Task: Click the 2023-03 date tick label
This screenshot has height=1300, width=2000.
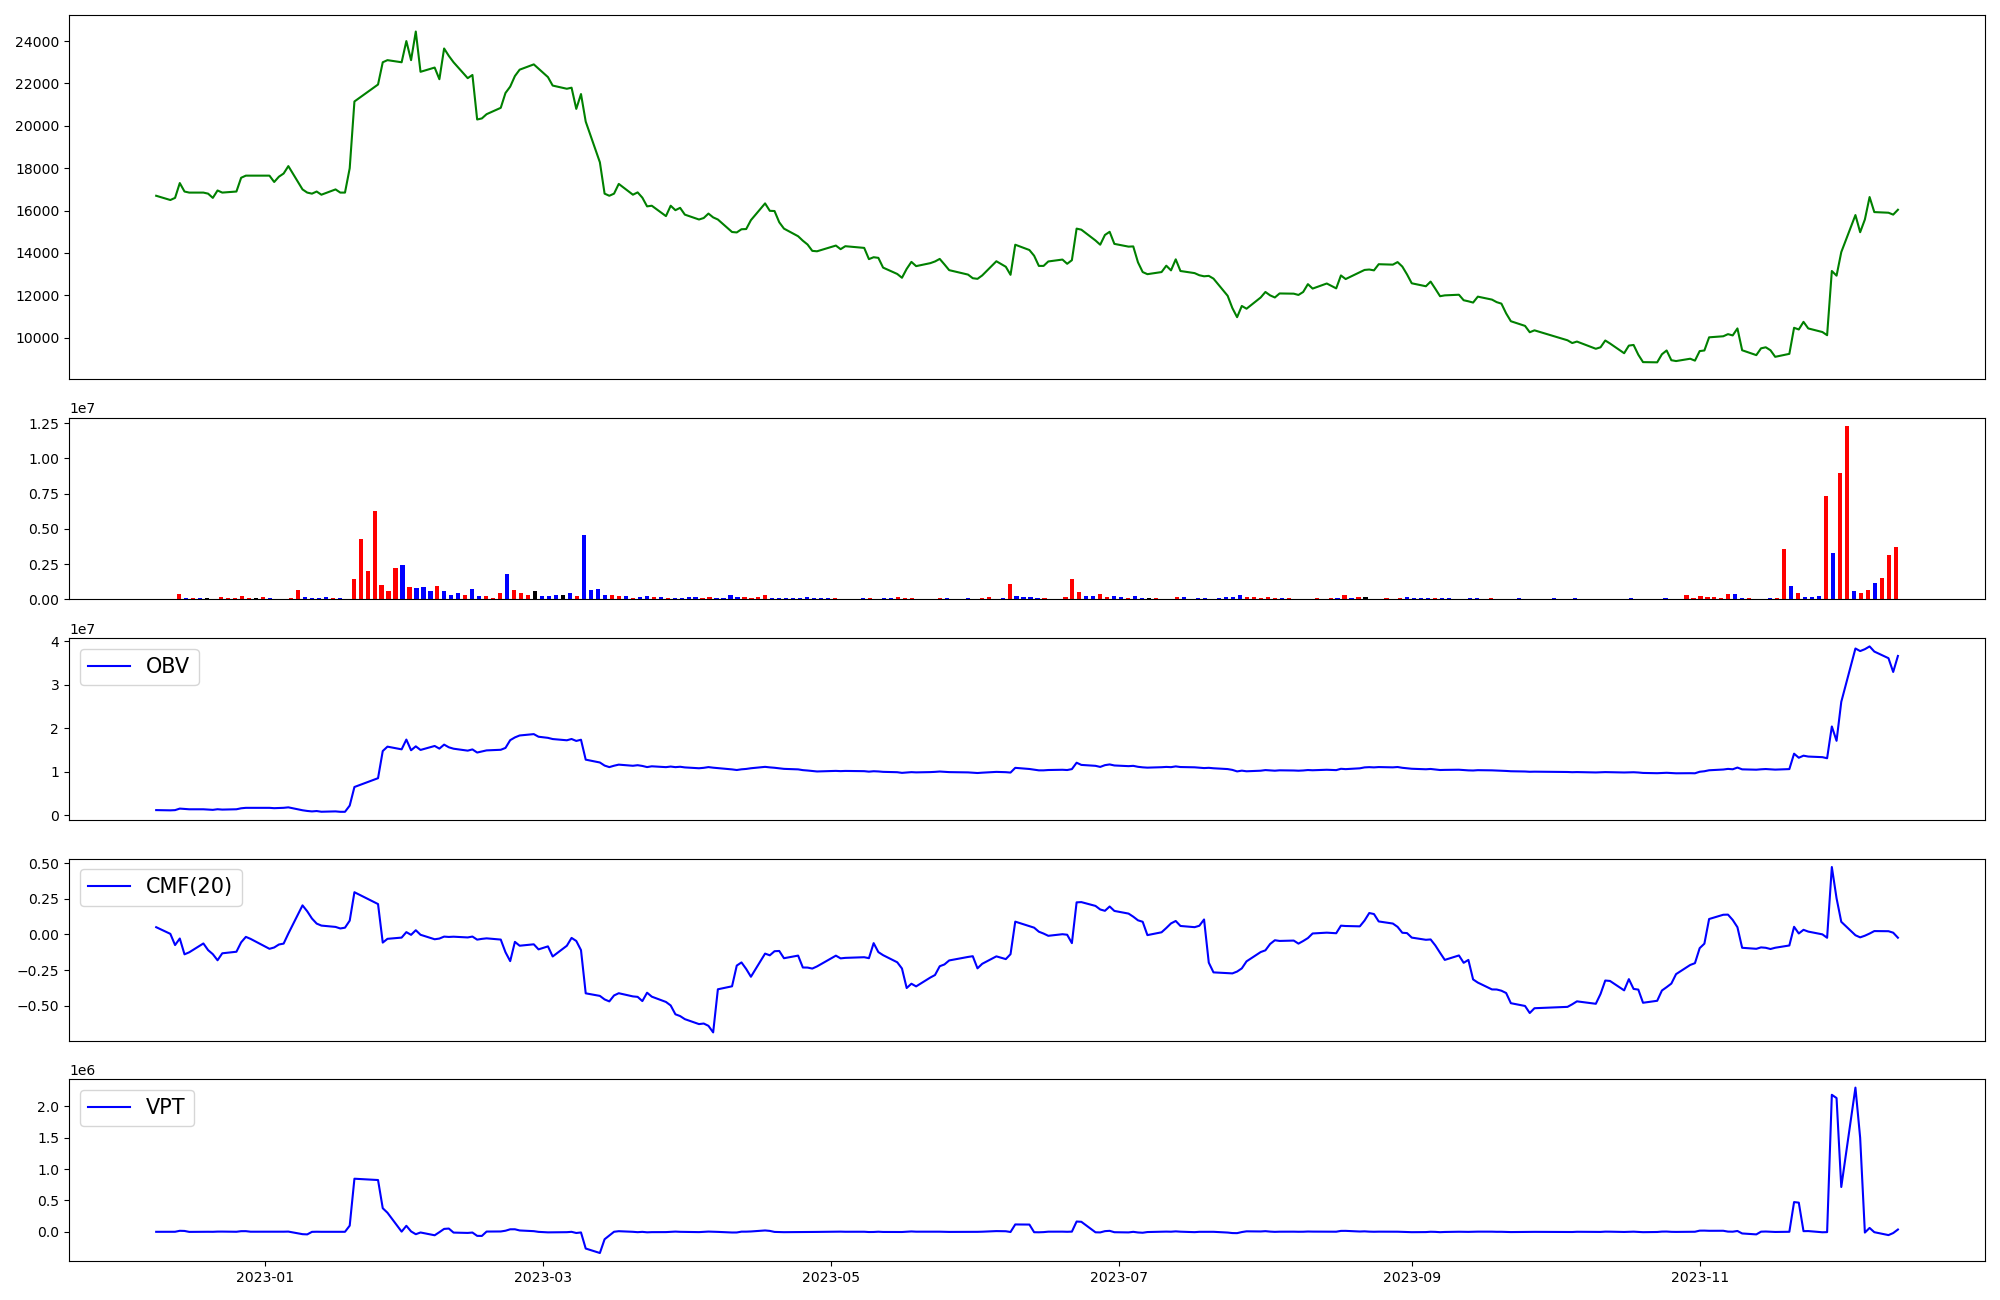Action: click(543, 1277)
